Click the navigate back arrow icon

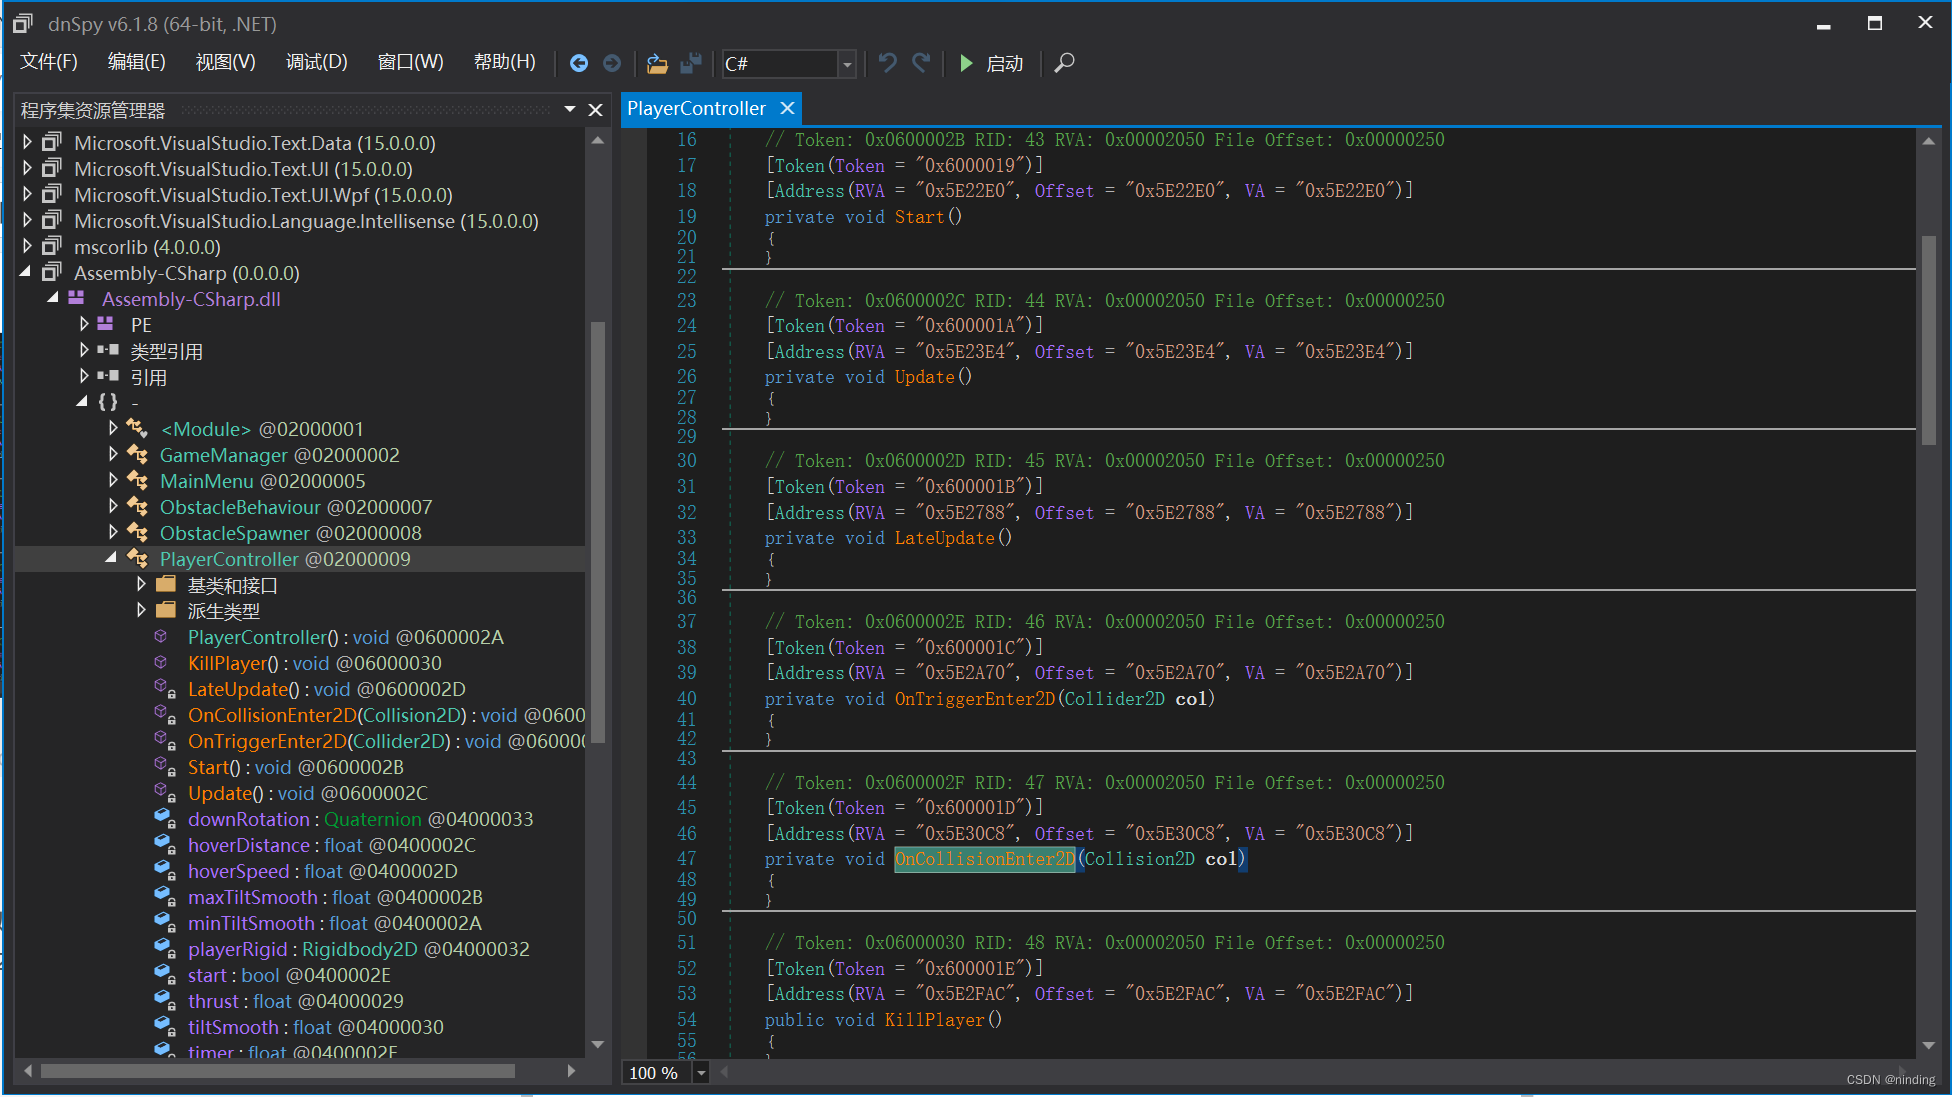578,63
